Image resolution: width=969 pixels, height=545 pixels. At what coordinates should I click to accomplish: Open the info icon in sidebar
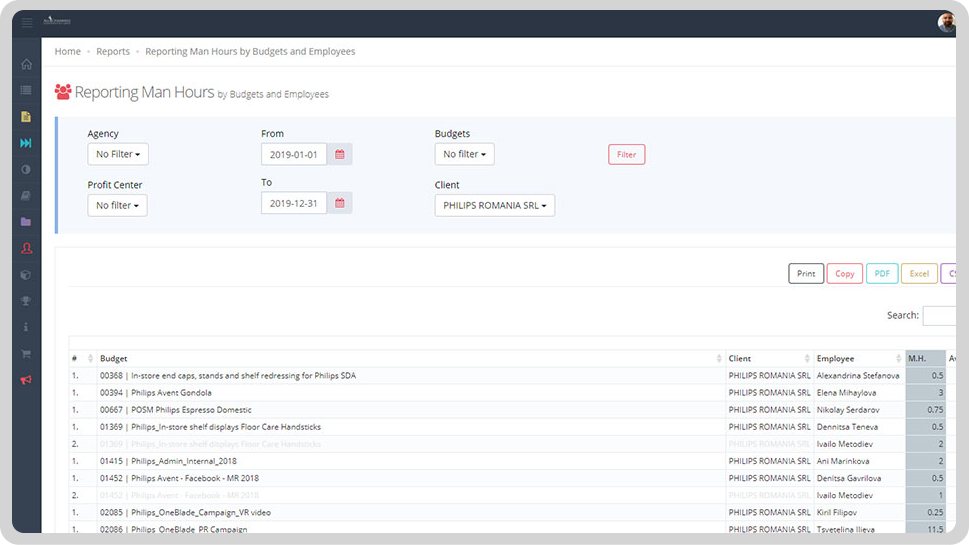point(26,327)
